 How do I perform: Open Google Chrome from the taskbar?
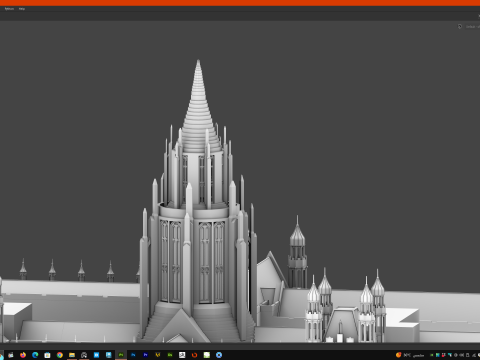(x=60, y=355)
